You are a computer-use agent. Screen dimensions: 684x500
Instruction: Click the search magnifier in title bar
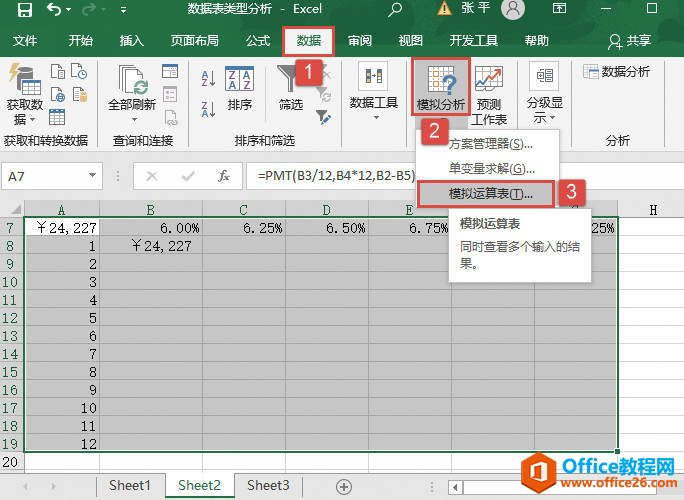(x=395, y=9)
